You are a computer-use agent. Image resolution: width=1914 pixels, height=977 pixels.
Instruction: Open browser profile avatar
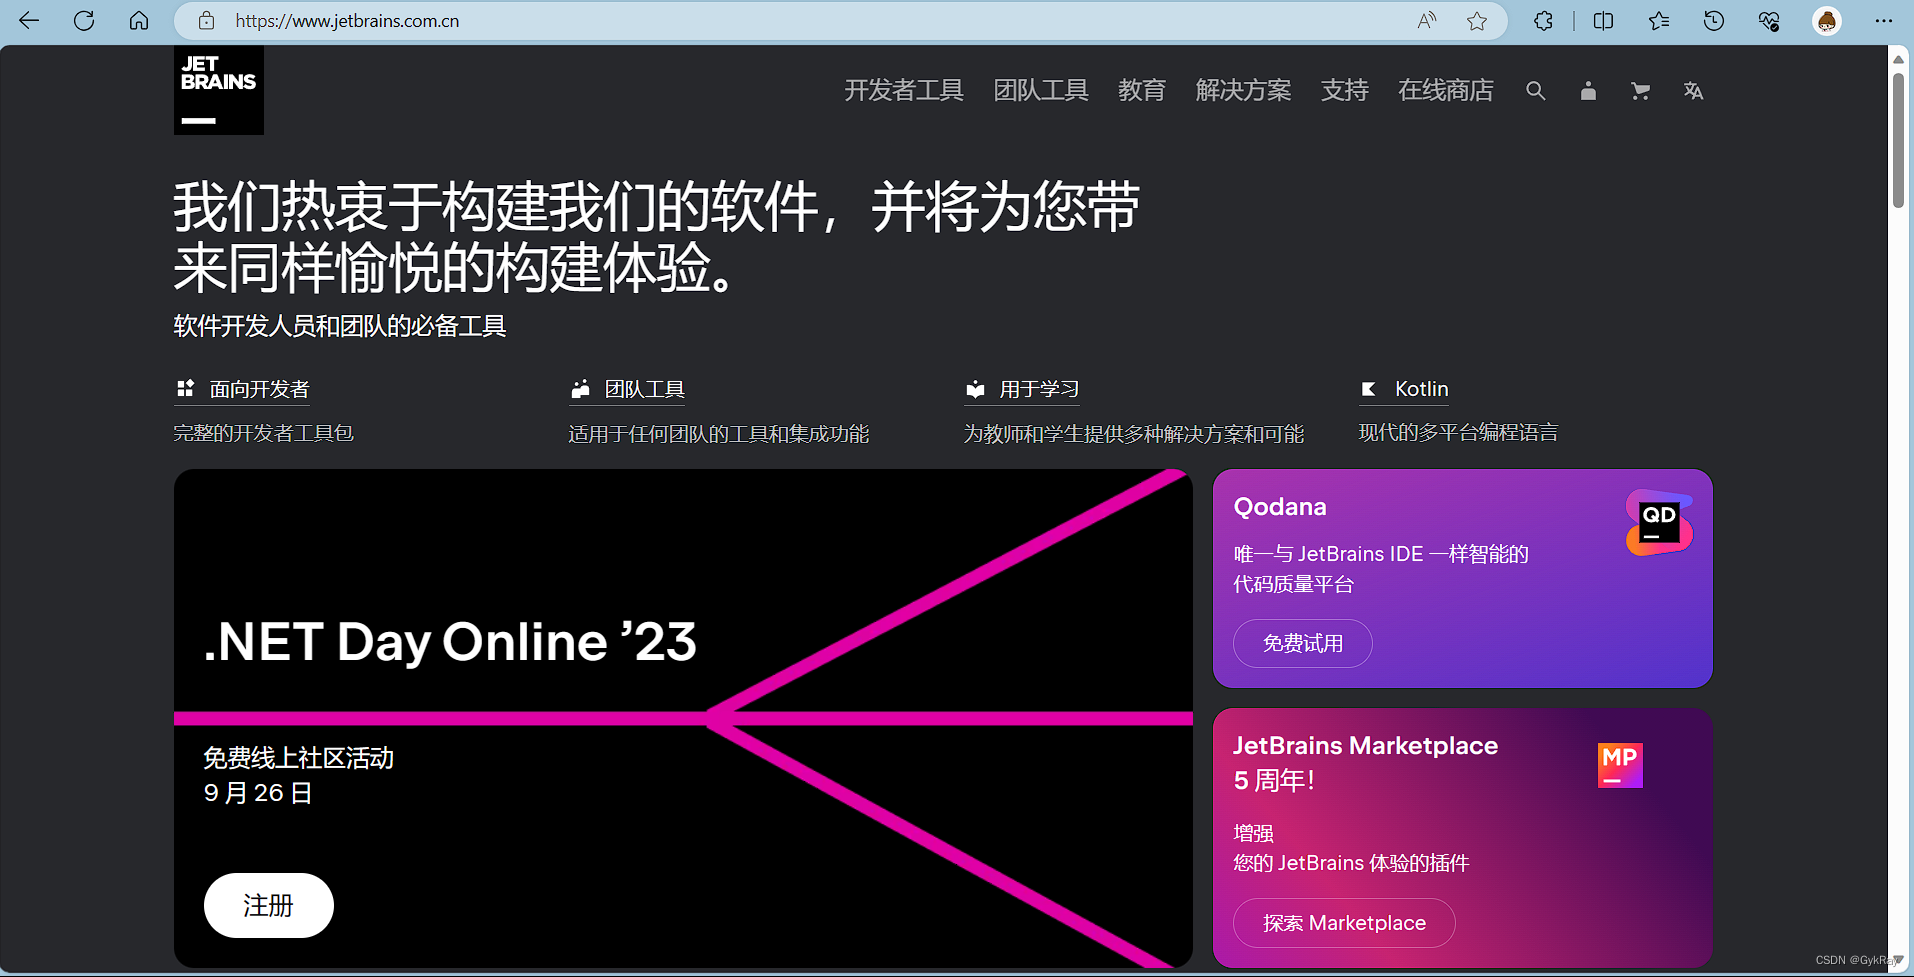click(1827, 20)
